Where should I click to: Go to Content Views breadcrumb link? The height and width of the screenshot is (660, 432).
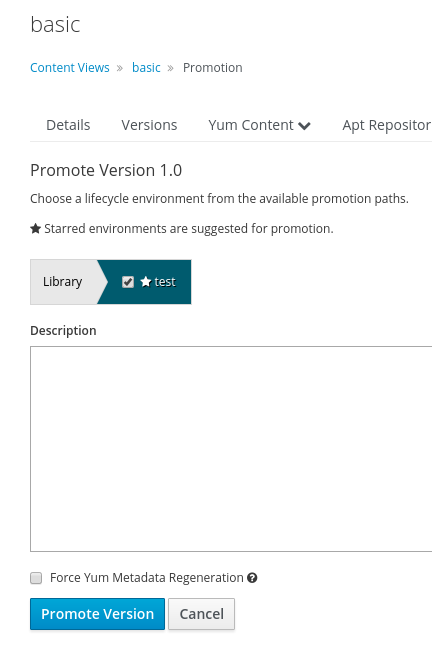click(x=70, y=68)
